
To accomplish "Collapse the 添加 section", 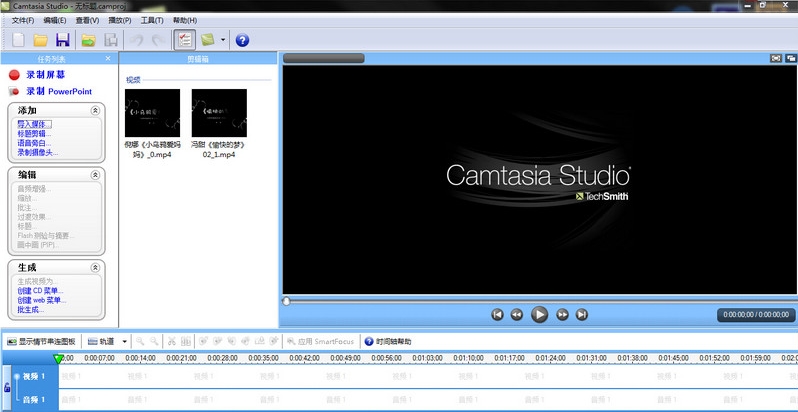I will (95, 110).
